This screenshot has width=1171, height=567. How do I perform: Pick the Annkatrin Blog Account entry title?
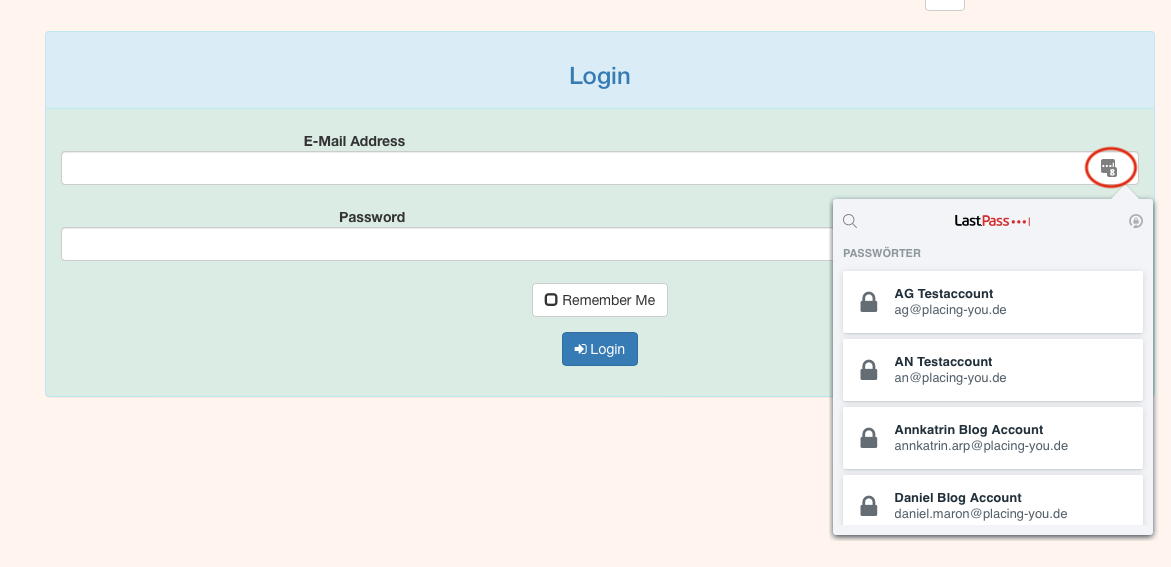968,430
